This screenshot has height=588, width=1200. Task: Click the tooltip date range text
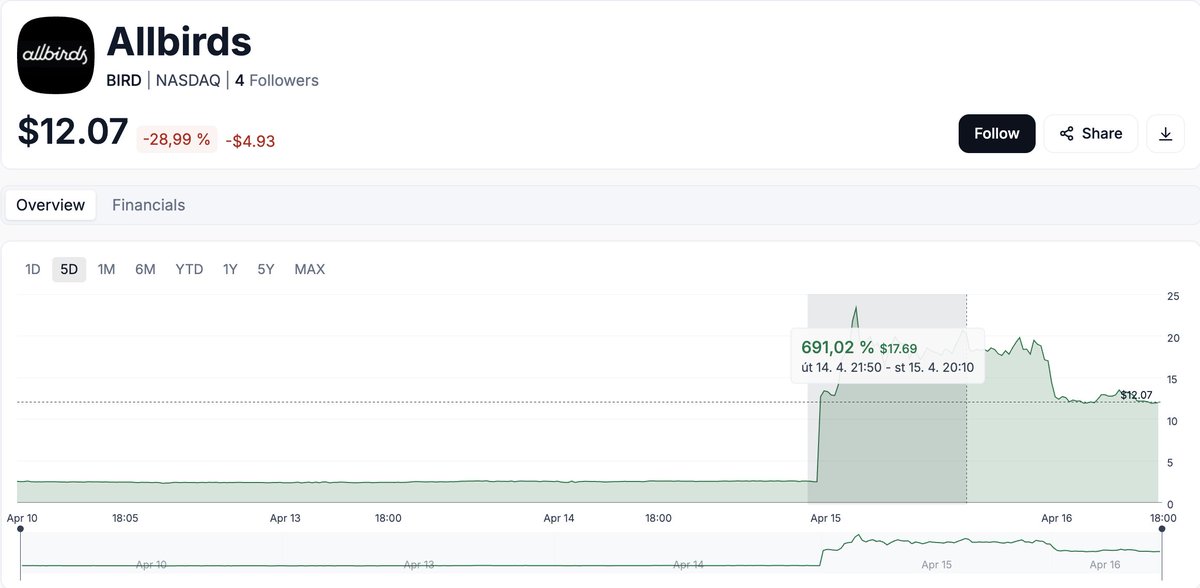pos(888,367)
